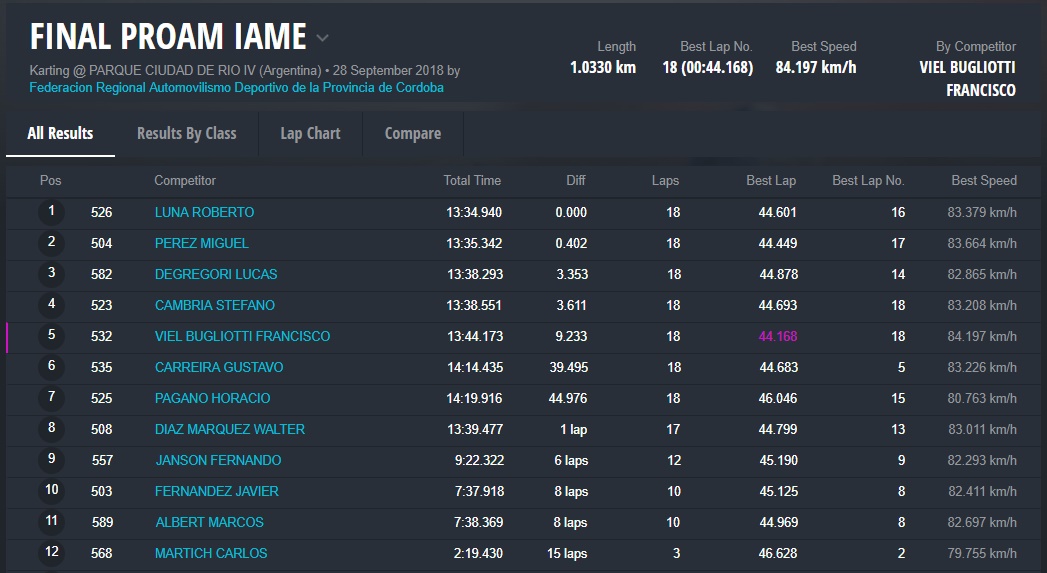Click the Total Time column header
This screenshot has width=1047, height=573.
pos(472,181)
